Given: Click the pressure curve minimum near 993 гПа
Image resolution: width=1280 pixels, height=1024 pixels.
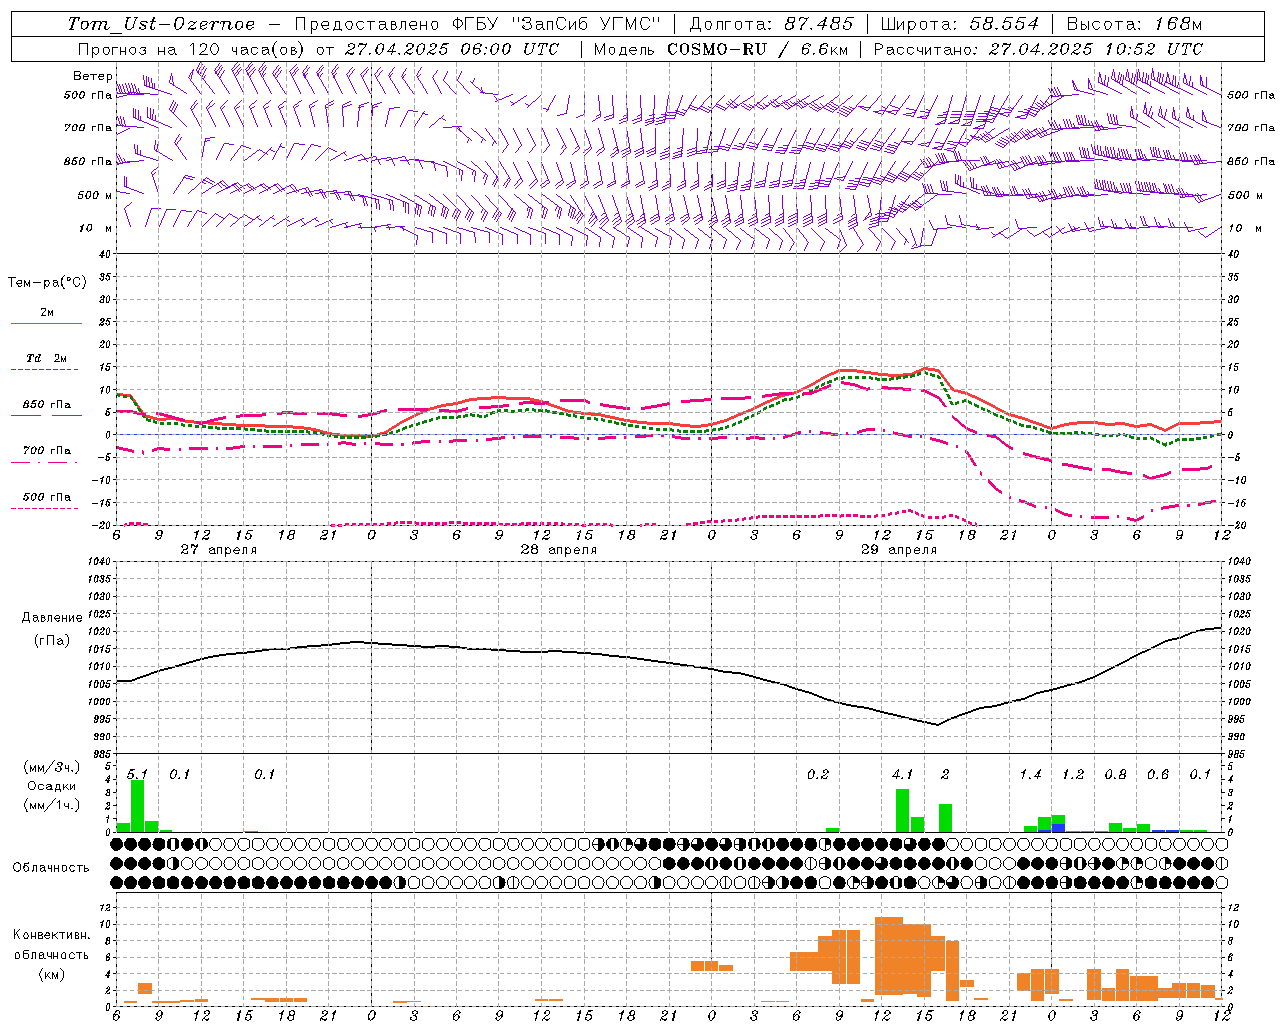Looking at the screenshot, I should click(x=937, y=724).
